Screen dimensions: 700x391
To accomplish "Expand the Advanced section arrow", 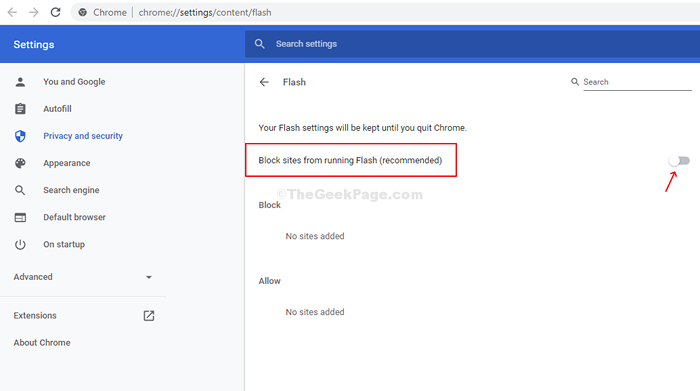I will [x=149, y=277].
